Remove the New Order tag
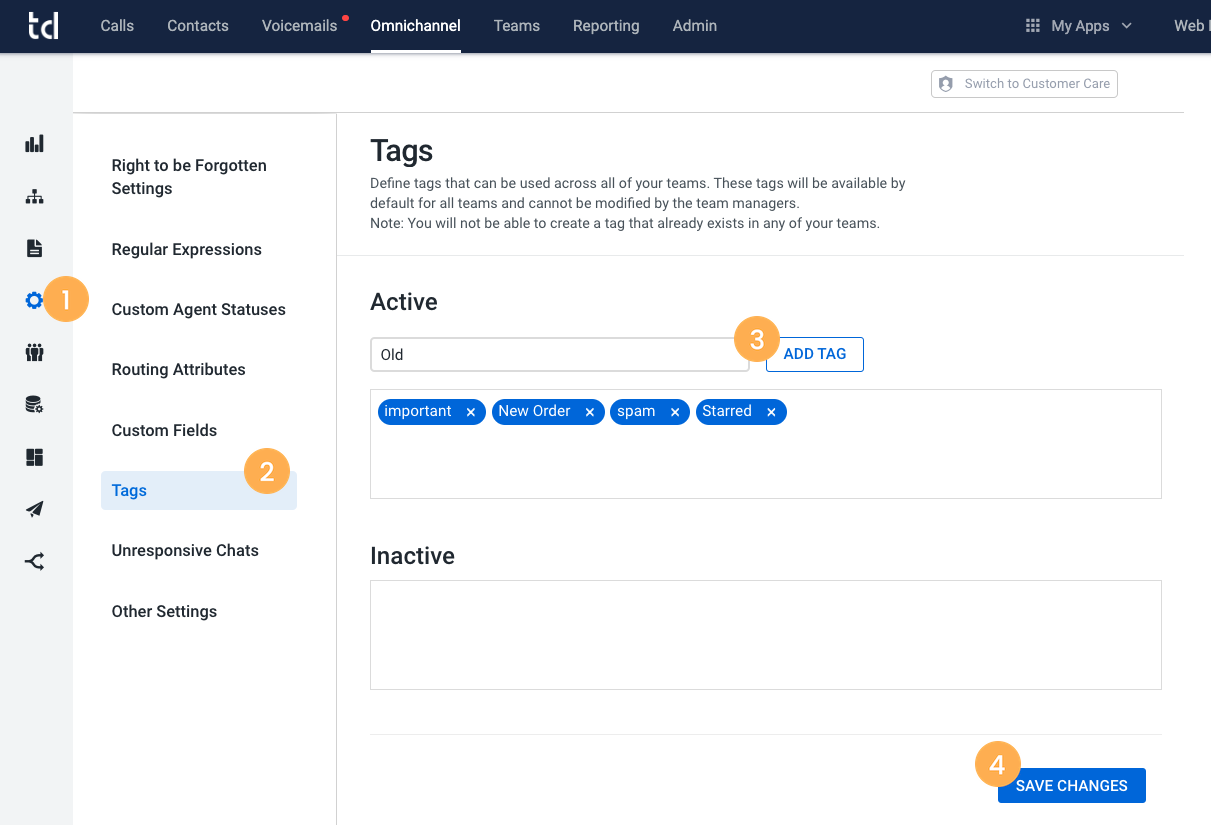The width and height of the screenshot is (1211, 825). (x=590, y=412)
